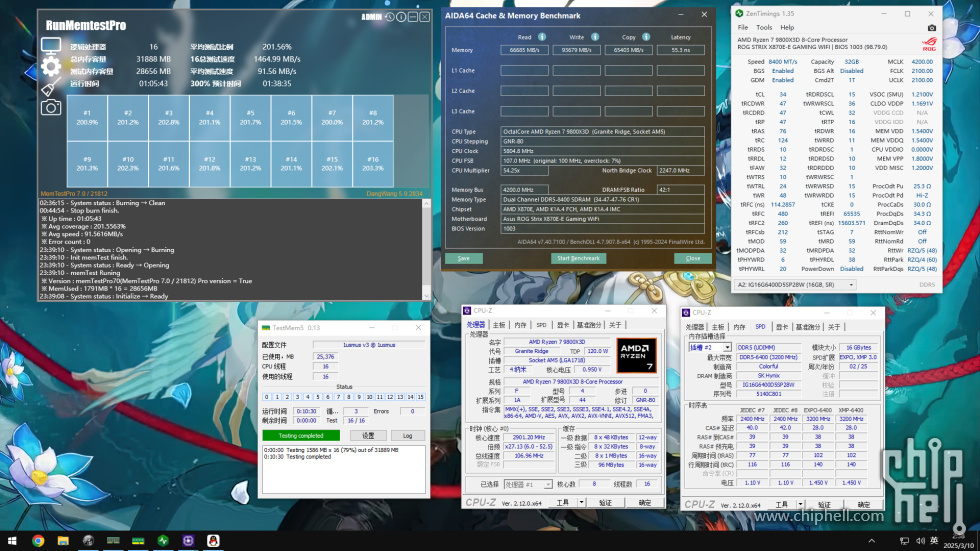Click the volume speaker icon in system tray
This screenshot has height=551, width=980.
920,540
